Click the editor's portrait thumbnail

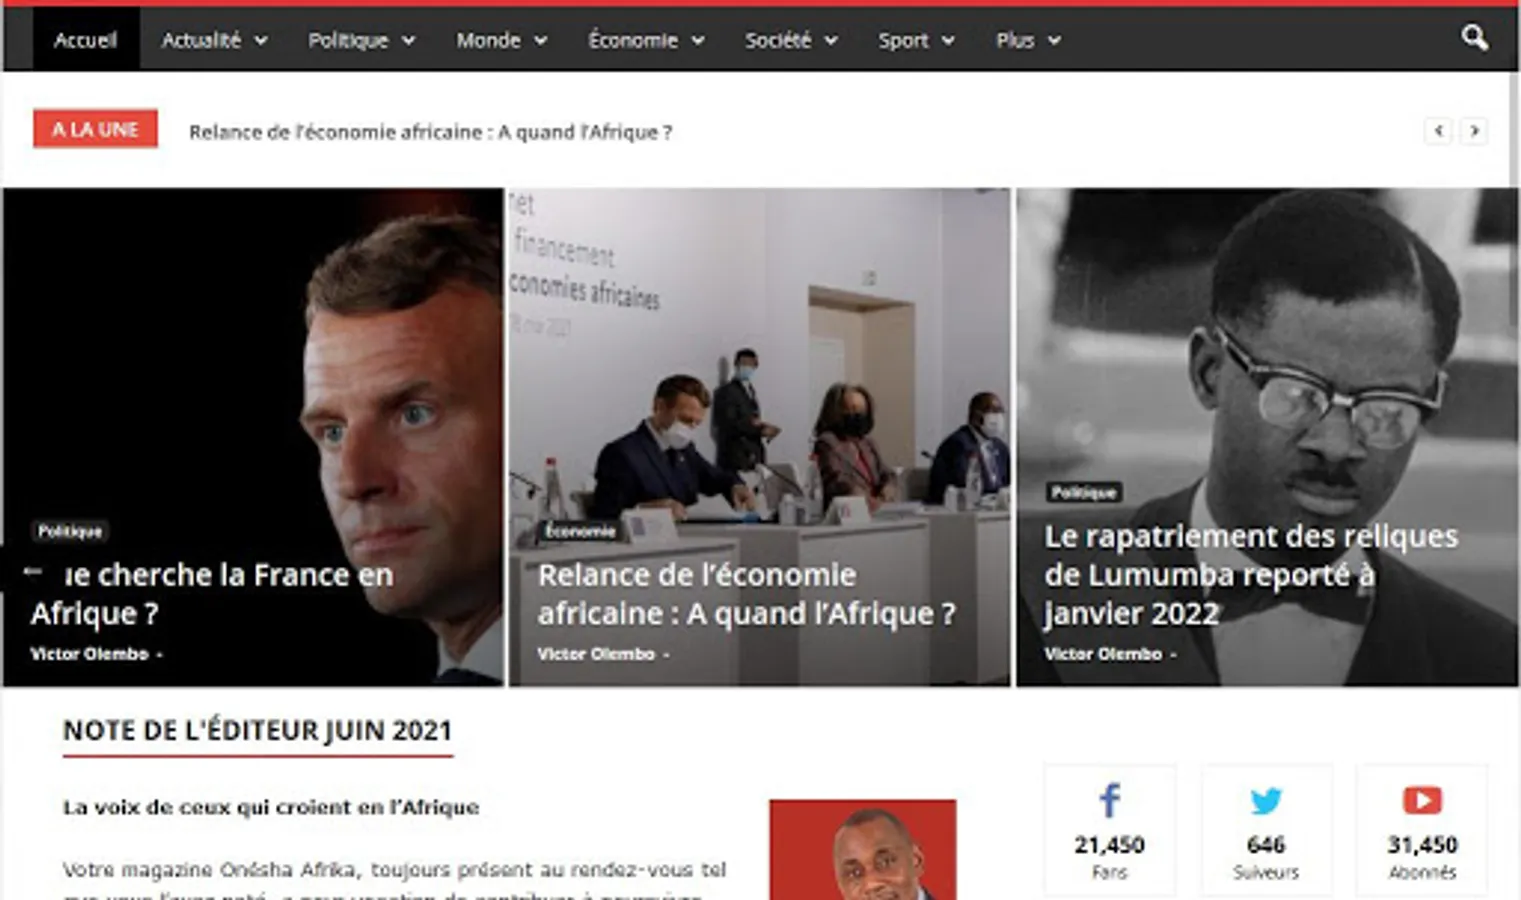[x=862, y=849]
